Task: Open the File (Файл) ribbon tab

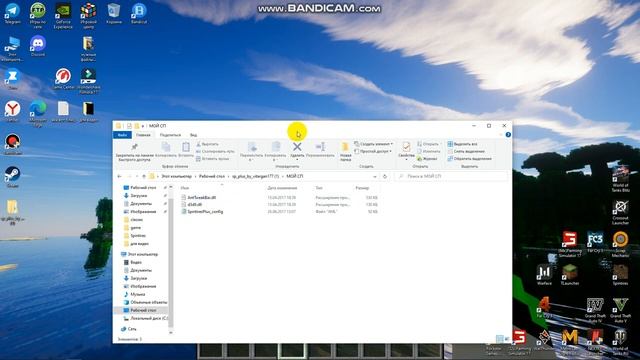Action: click(122, 135)
